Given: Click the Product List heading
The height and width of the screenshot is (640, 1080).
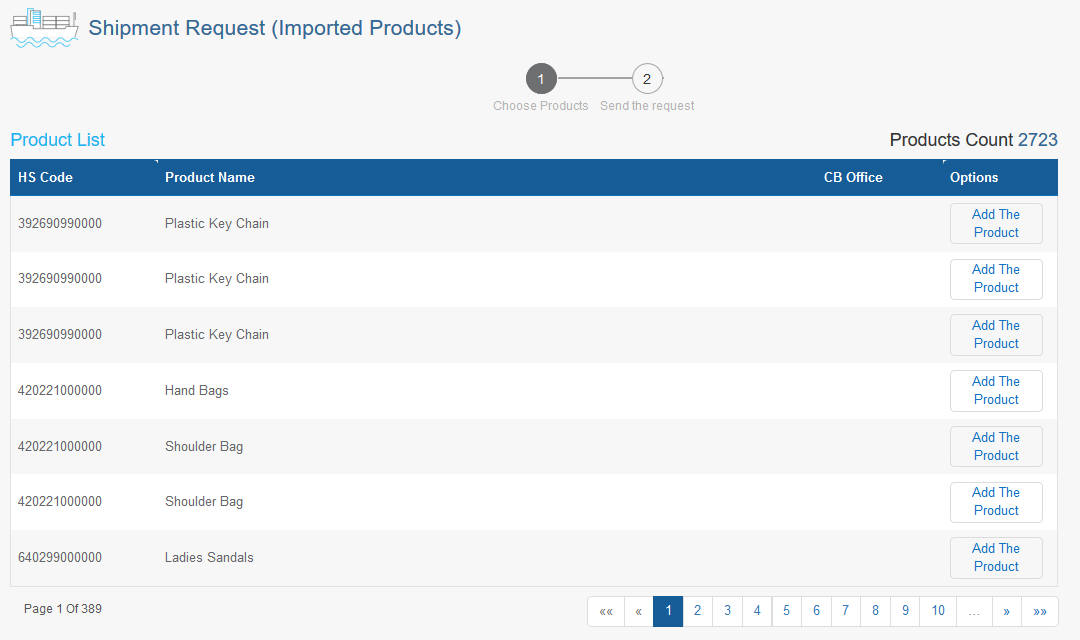Looking at the screenshot, I should [58, 140].
